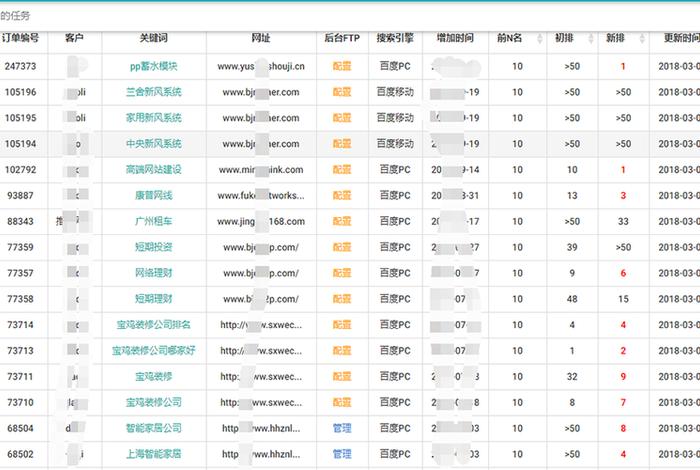700x470 pixels.
Task: Click 配置 for order 73710
Action: [342, 403]
